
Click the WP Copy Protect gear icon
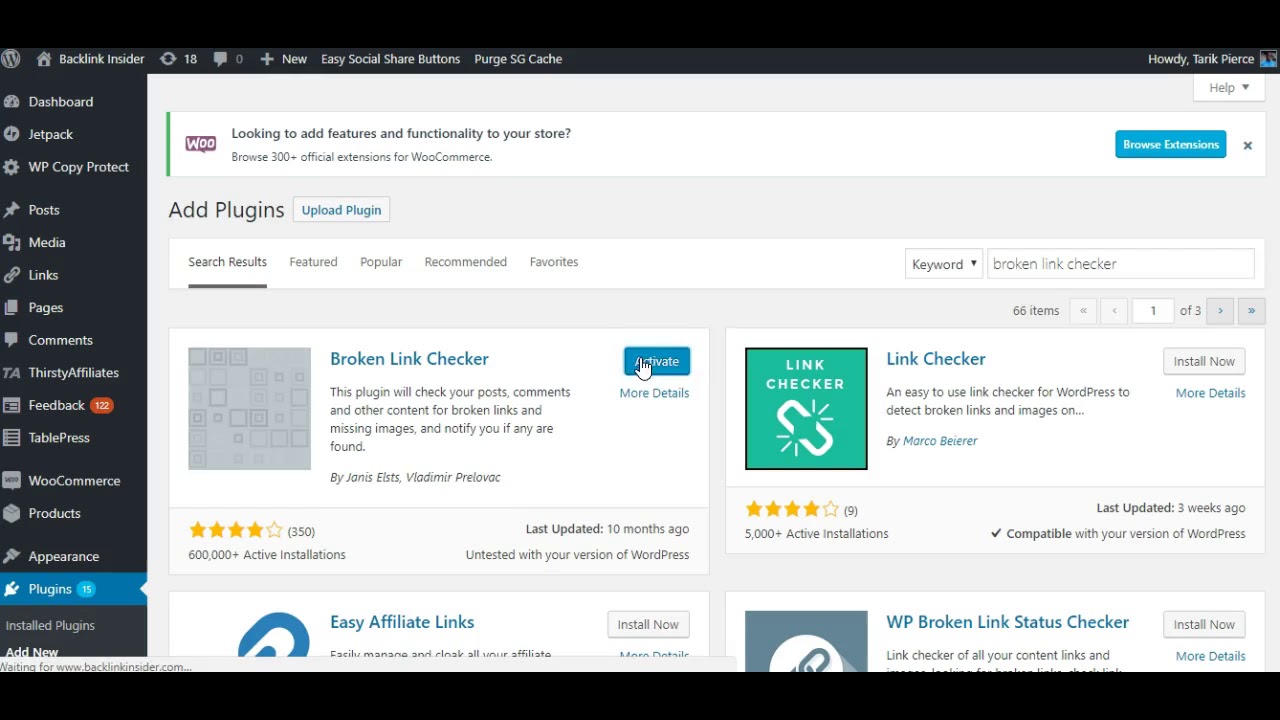point(11,167)
